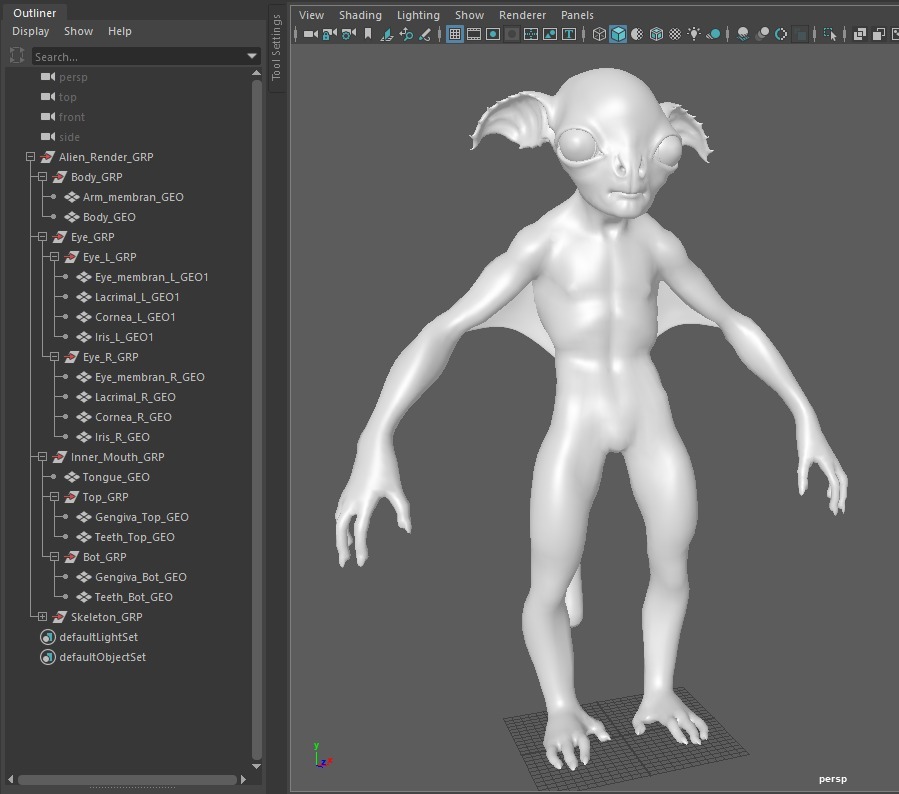Select Cornea_L_GEO1 in the Outliner
Viewport: 899px width, 794px height.
point(135,317)
